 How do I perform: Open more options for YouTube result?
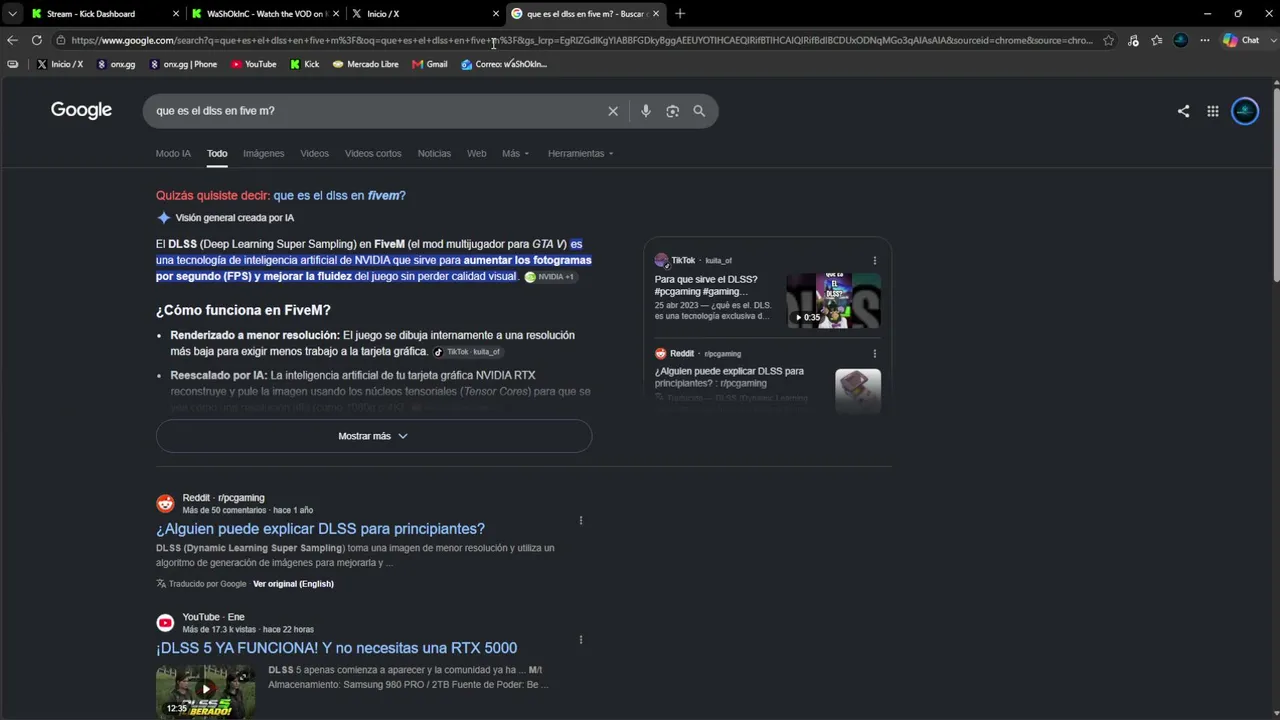point(581,640)
